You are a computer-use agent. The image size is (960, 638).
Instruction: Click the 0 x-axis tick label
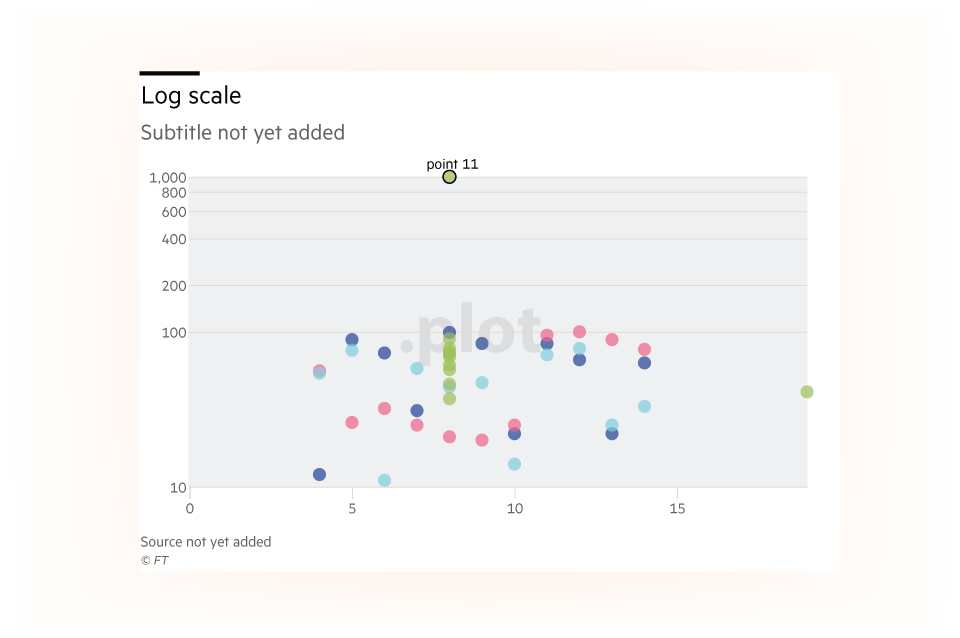point(190,509)
